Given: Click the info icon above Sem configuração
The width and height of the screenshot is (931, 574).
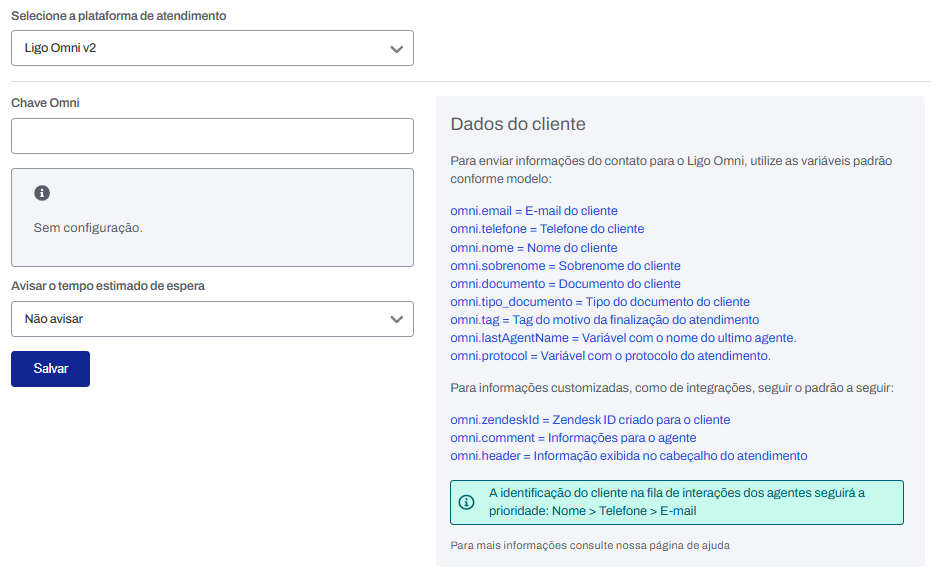Looking at the screenshot, I should point(42,193).
